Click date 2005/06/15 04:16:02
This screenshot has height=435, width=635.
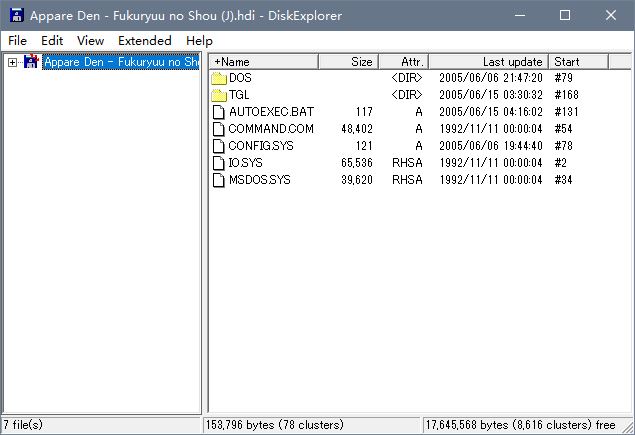(491, 112)
